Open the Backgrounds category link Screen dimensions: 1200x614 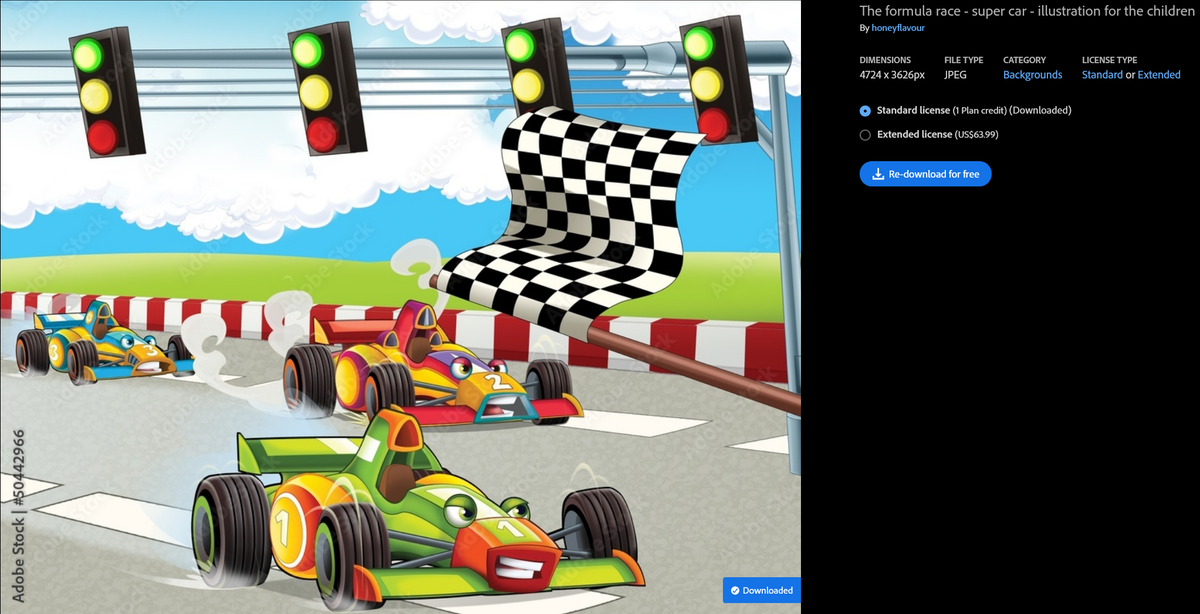coord(1032,75)
